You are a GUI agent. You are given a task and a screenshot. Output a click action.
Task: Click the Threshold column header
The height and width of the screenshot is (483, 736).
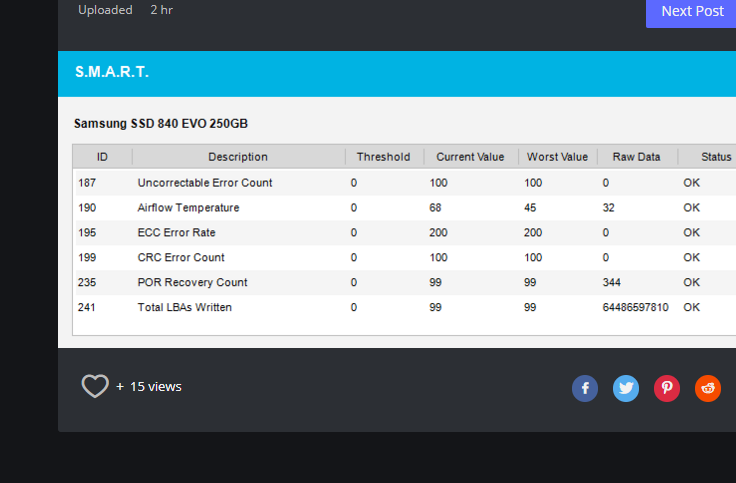coord(383,157)
